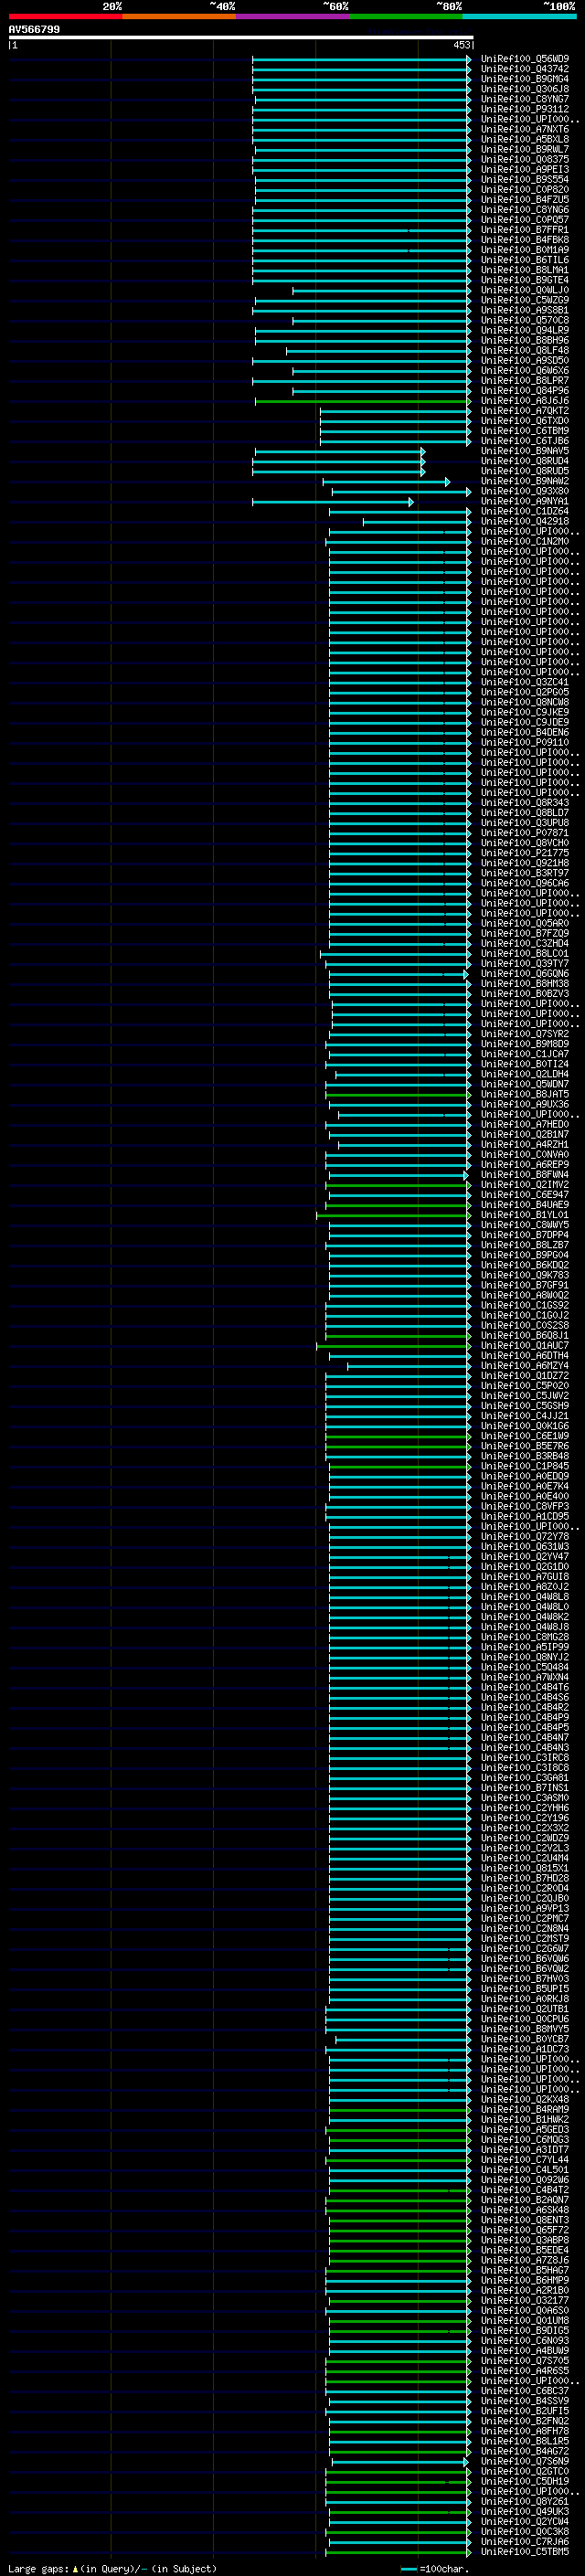Click the green alignment bar for UniRef100_A8J6J6

pyautogui.click(x=362, y=401)
